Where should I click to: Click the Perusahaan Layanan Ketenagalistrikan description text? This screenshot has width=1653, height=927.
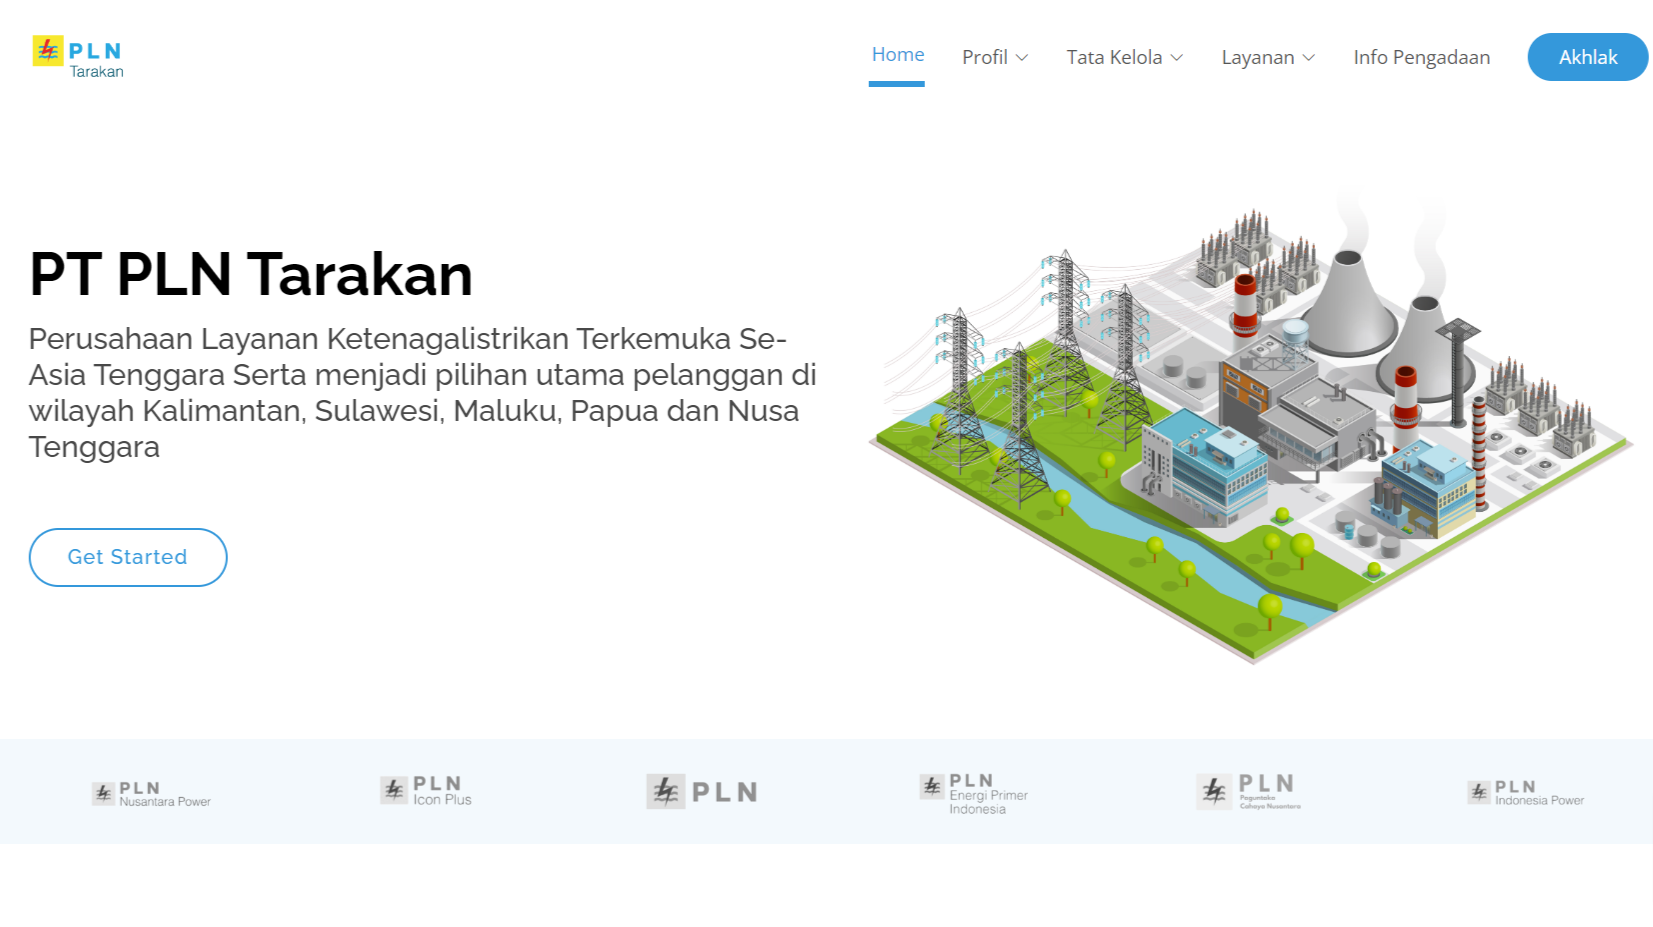tap(422, 392)
